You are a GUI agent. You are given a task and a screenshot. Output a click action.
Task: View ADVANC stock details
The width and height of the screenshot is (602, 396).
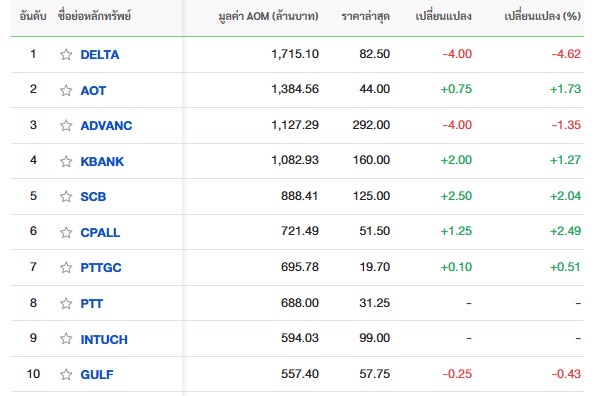[x=106, y=126]
